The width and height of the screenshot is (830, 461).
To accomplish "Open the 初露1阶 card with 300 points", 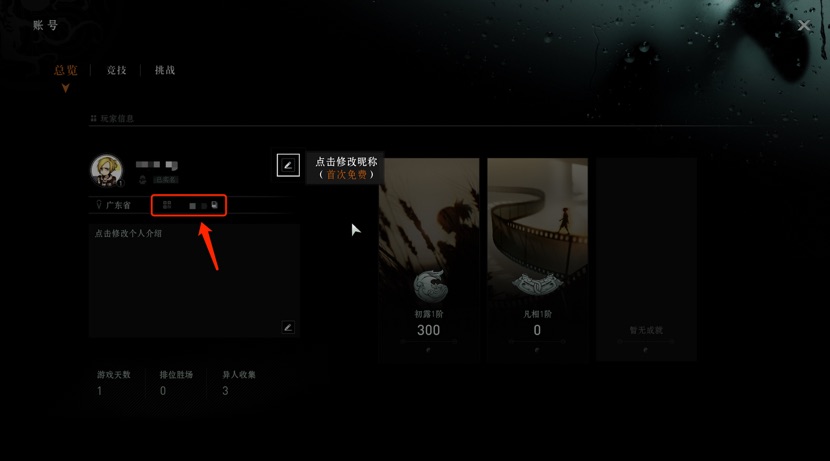I will pos(429,259).
